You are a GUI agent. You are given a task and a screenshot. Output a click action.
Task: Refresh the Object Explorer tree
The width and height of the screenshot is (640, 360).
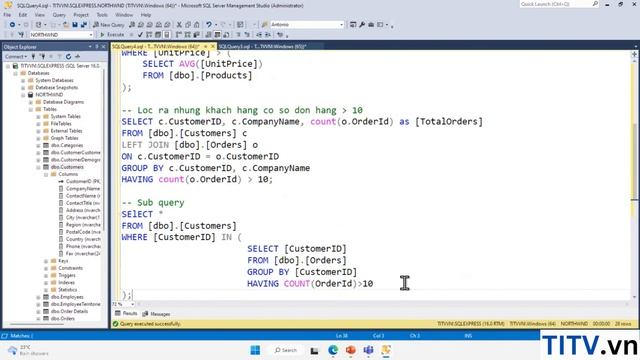[68, 56]
